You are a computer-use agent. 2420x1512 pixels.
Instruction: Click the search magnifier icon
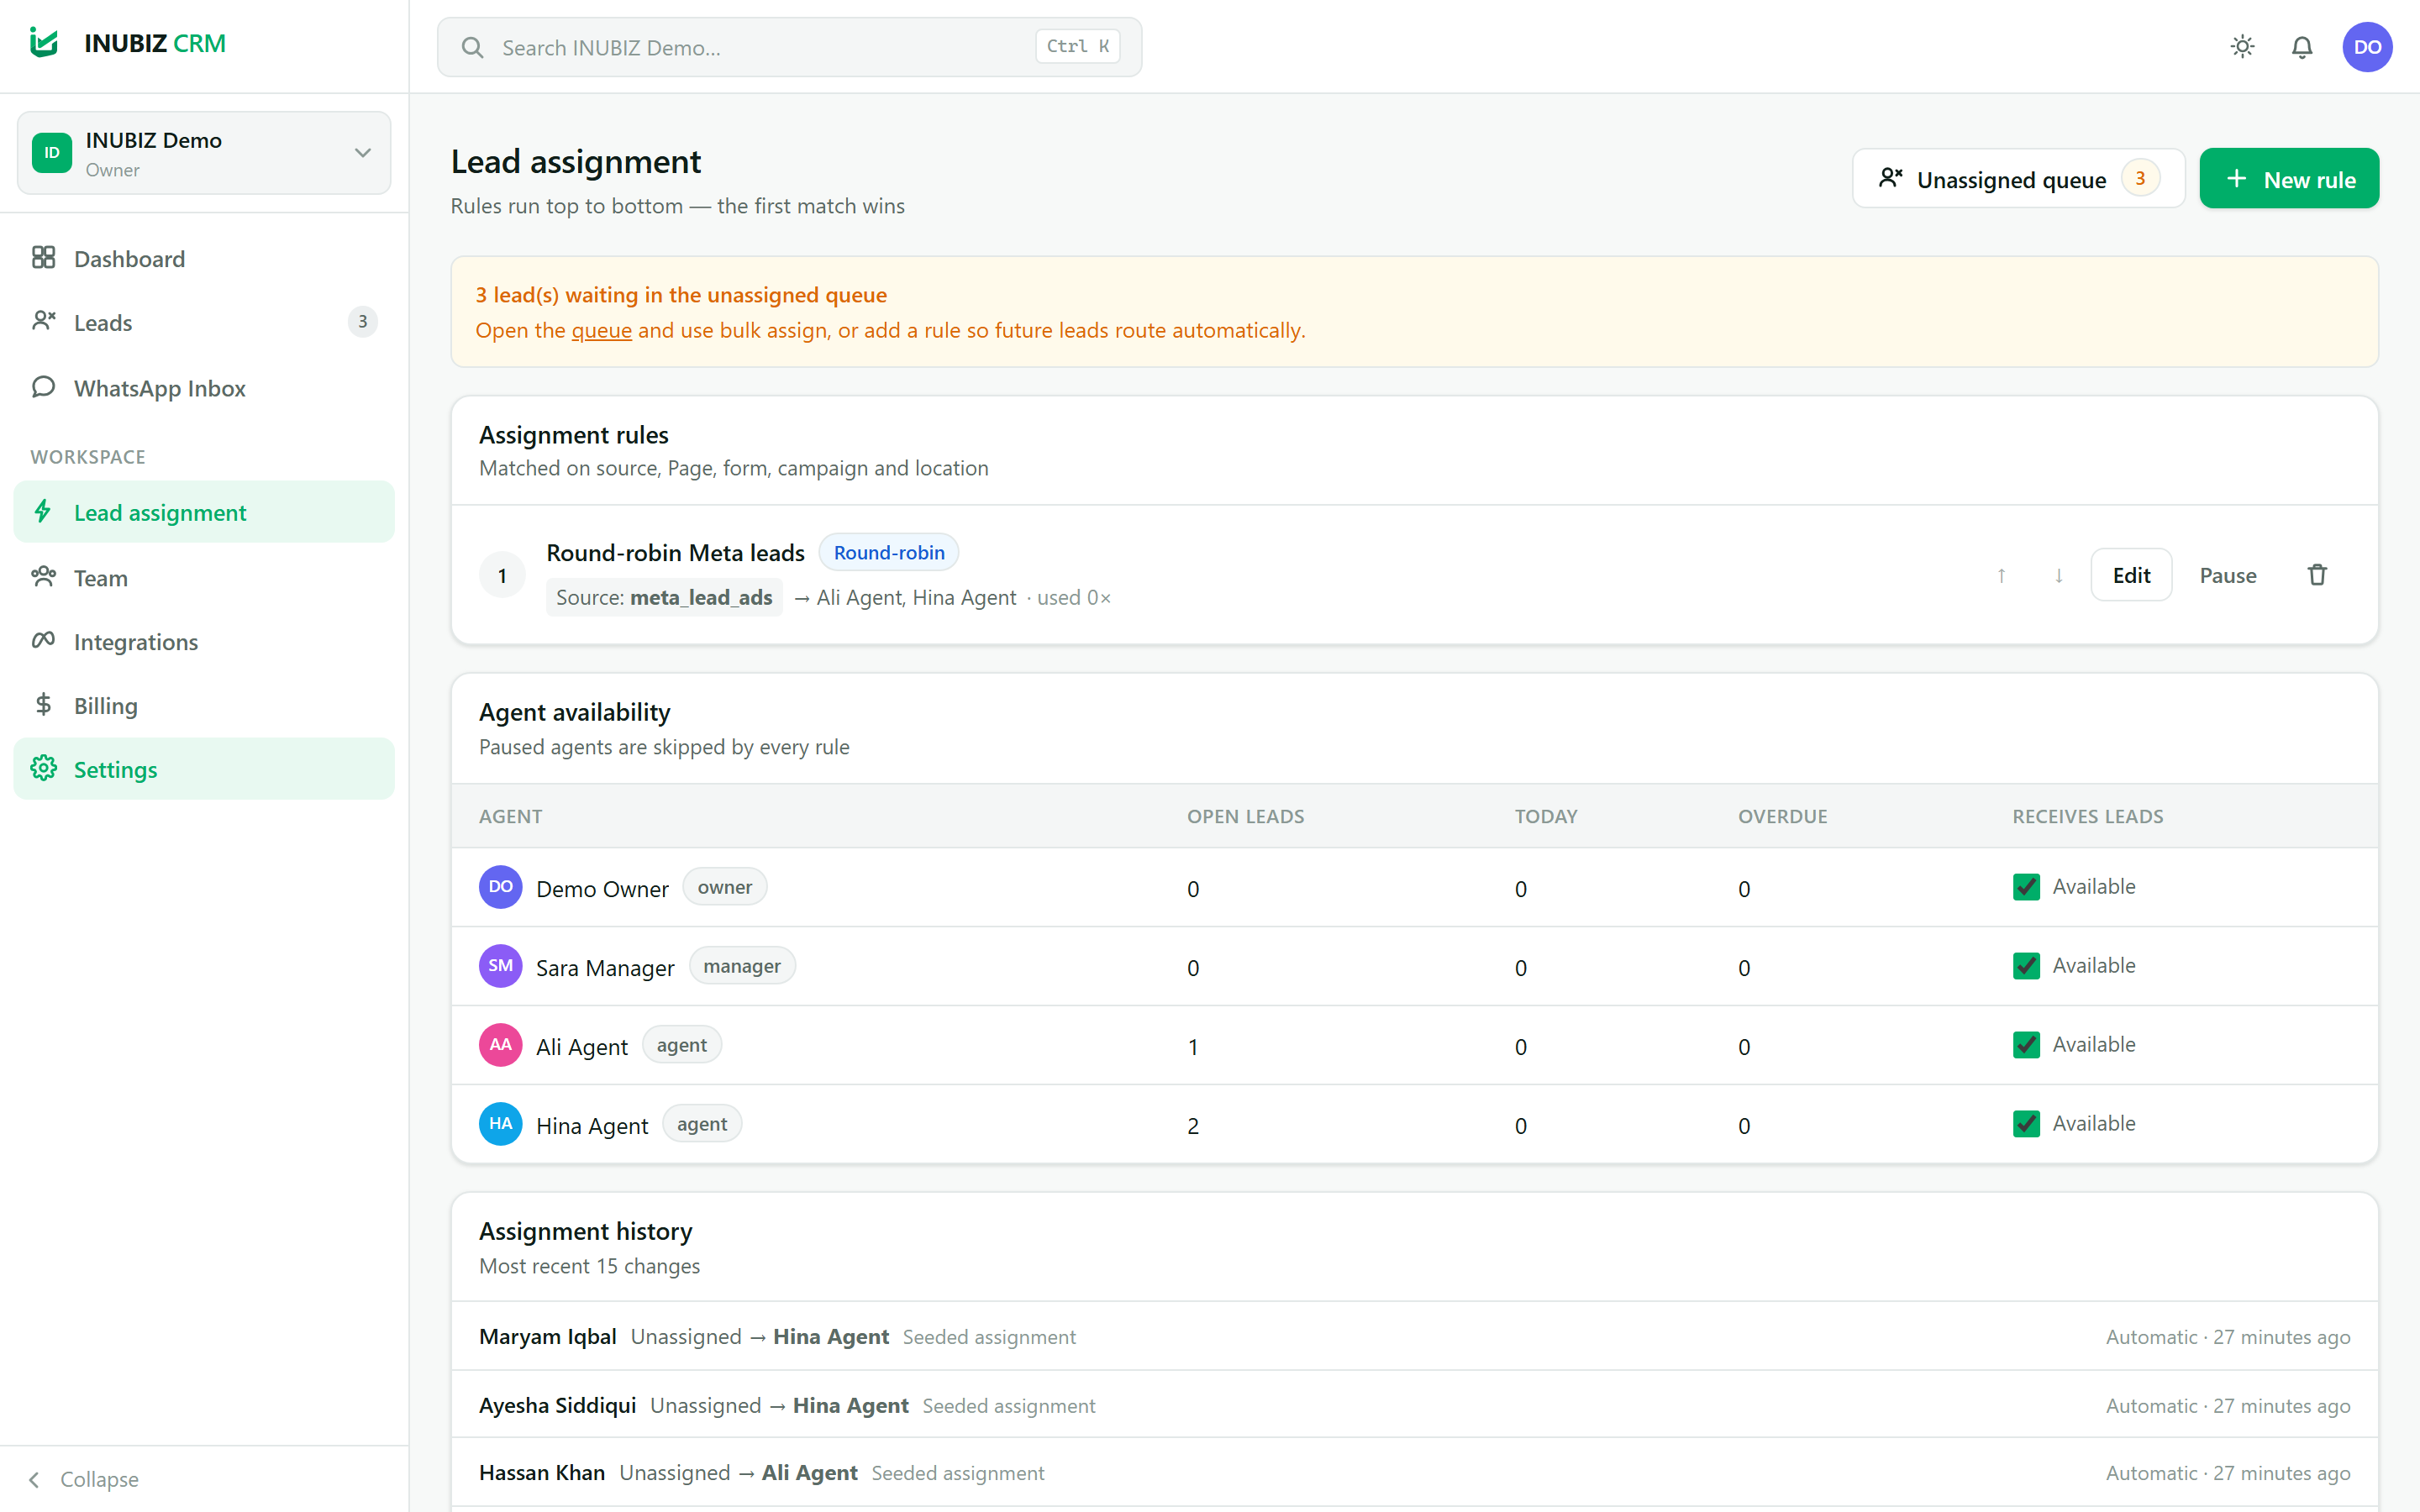click(x=473, y=47)
